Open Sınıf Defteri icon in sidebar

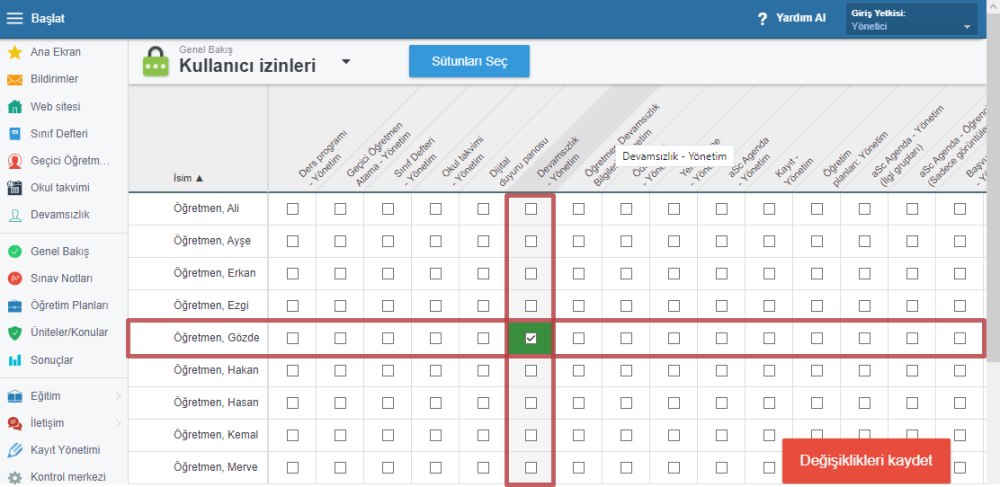tap(15, 133)
